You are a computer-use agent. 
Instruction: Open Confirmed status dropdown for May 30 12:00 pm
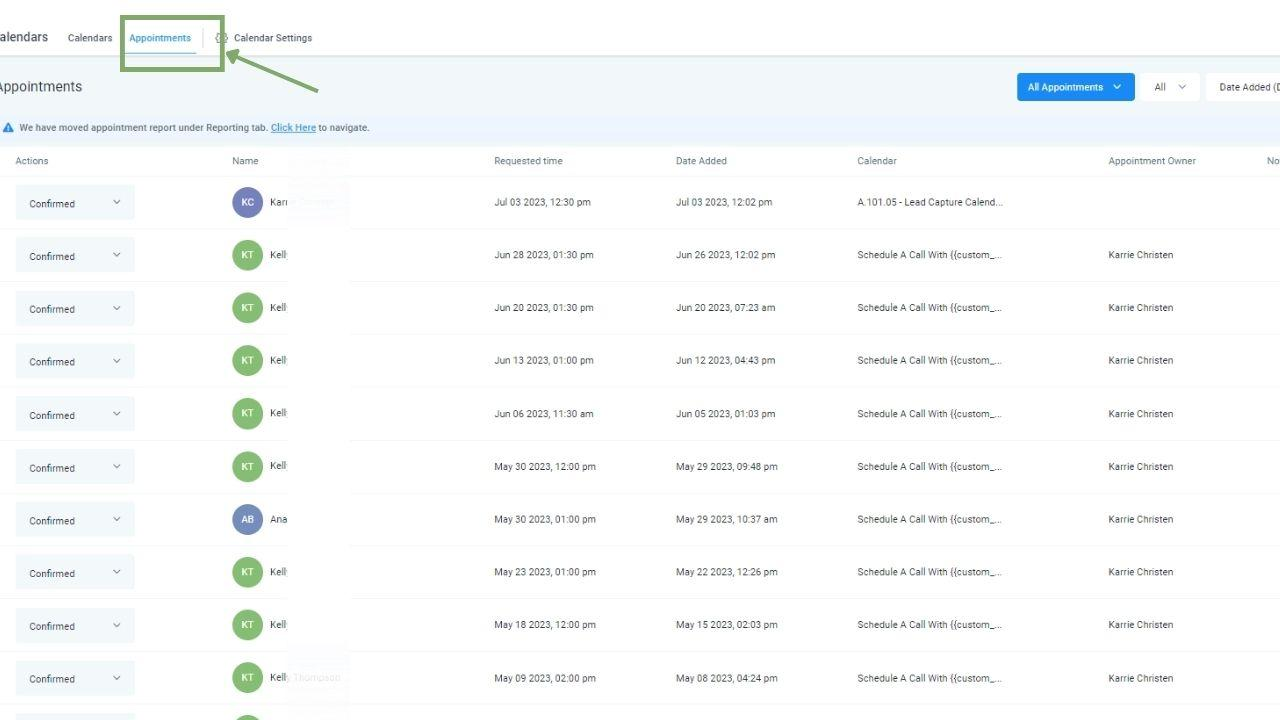(75, 468)
